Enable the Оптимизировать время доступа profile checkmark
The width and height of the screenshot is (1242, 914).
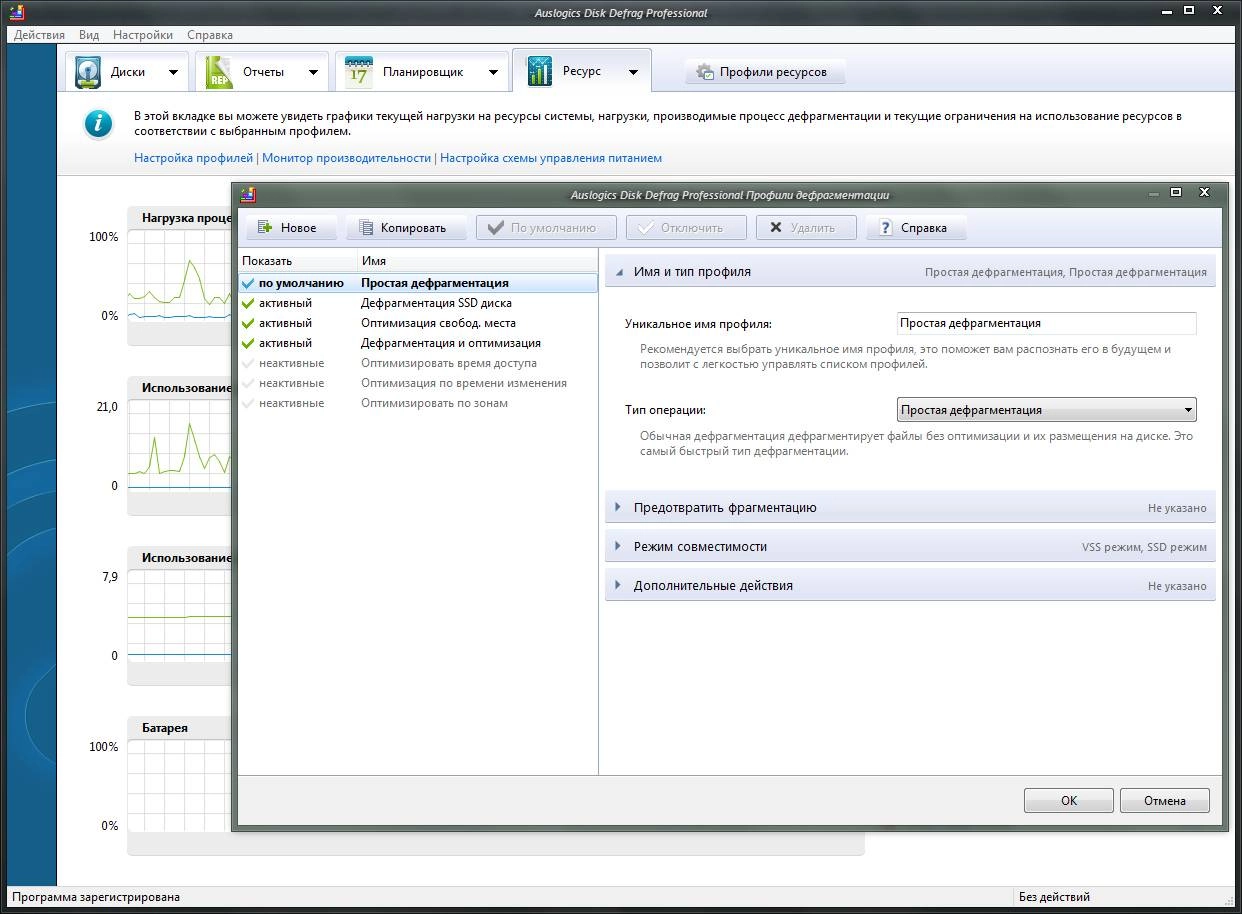(x=248, y=363)
